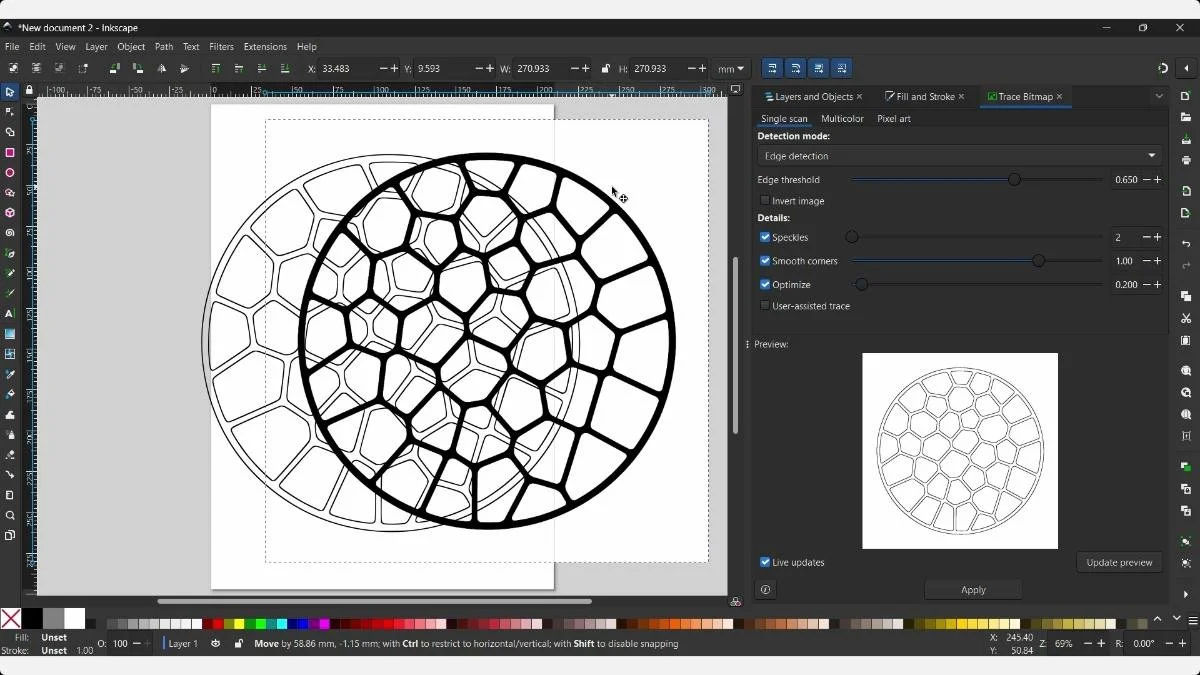Click the Cut scissors icon
Screen dimensions: 1200x675
(x=1186, y=318)
